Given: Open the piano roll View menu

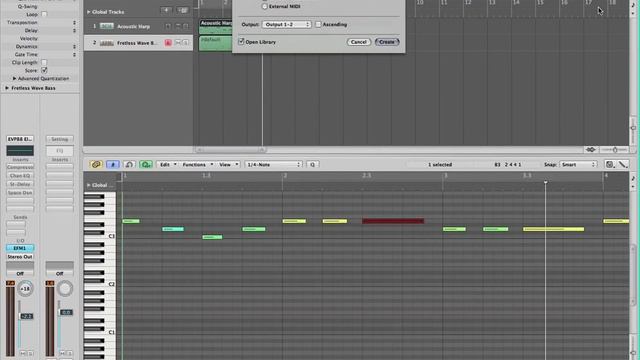Looking at the screenshot, I should tap(229, 164).
